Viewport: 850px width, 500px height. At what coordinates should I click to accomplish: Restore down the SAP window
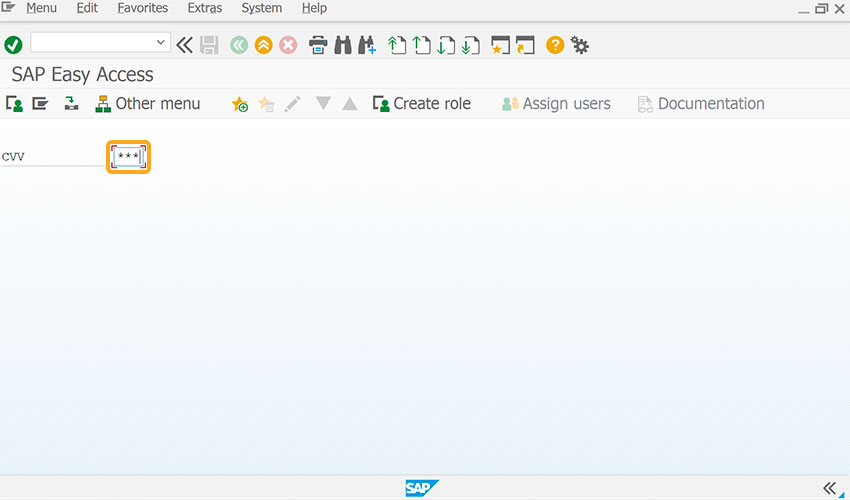tap(822, 9)
